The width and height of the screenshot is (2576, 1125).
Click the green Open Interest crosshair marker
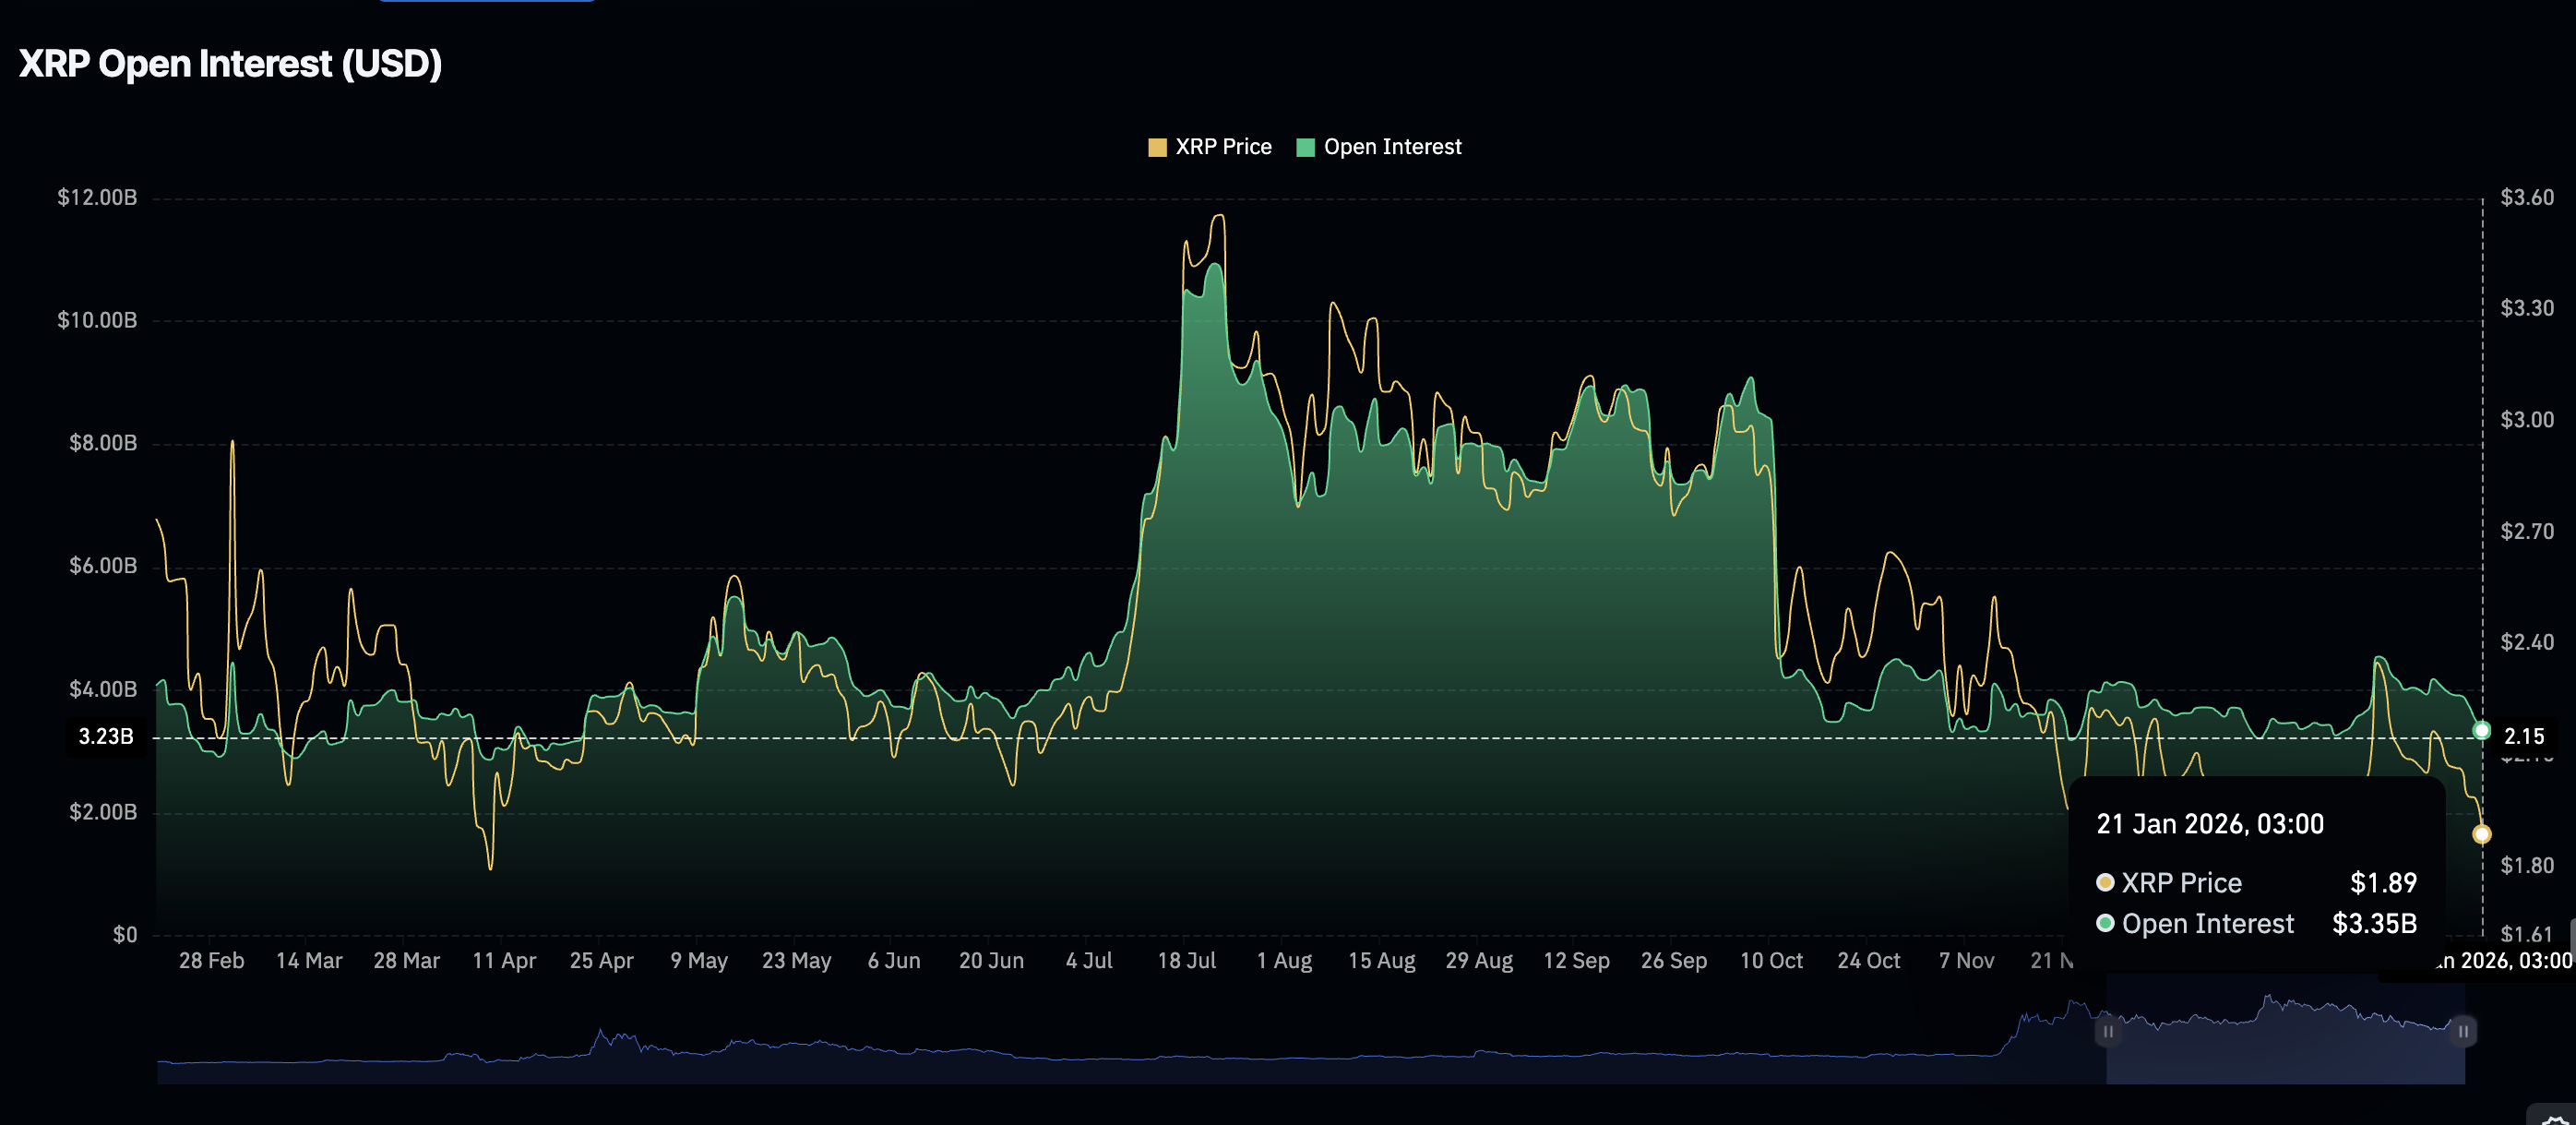(x=2481, y=730)
